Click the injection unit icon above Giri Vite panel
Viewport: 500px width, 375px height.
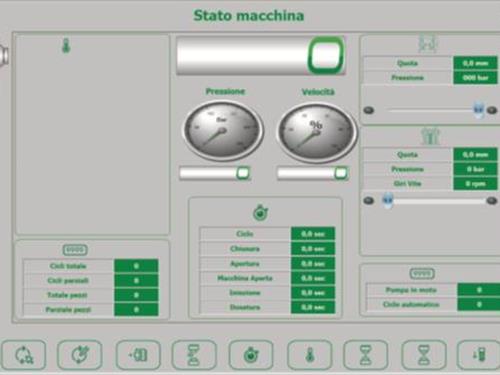coord(430,136)
